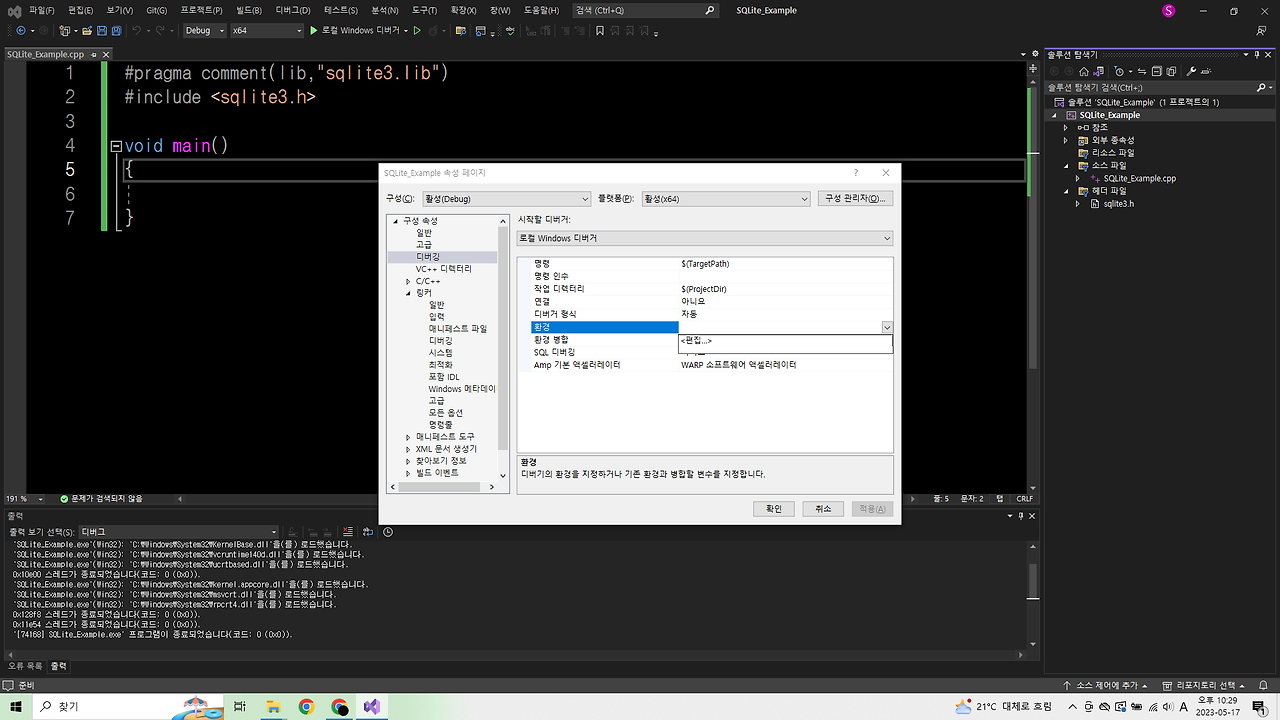Click the 취소 button in dialog
Image resolution: width=1280 pixels, height=720 pixels.
(x=823, y=508)
